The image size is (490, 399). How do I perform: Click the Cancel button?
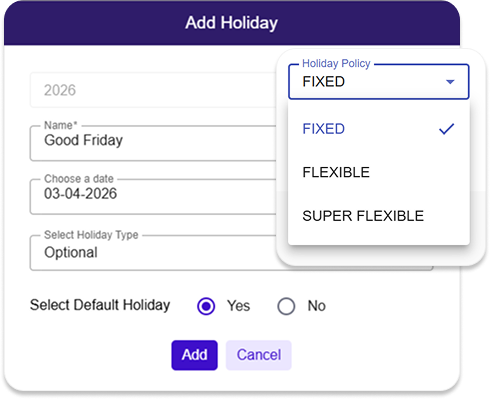point(259,355)
